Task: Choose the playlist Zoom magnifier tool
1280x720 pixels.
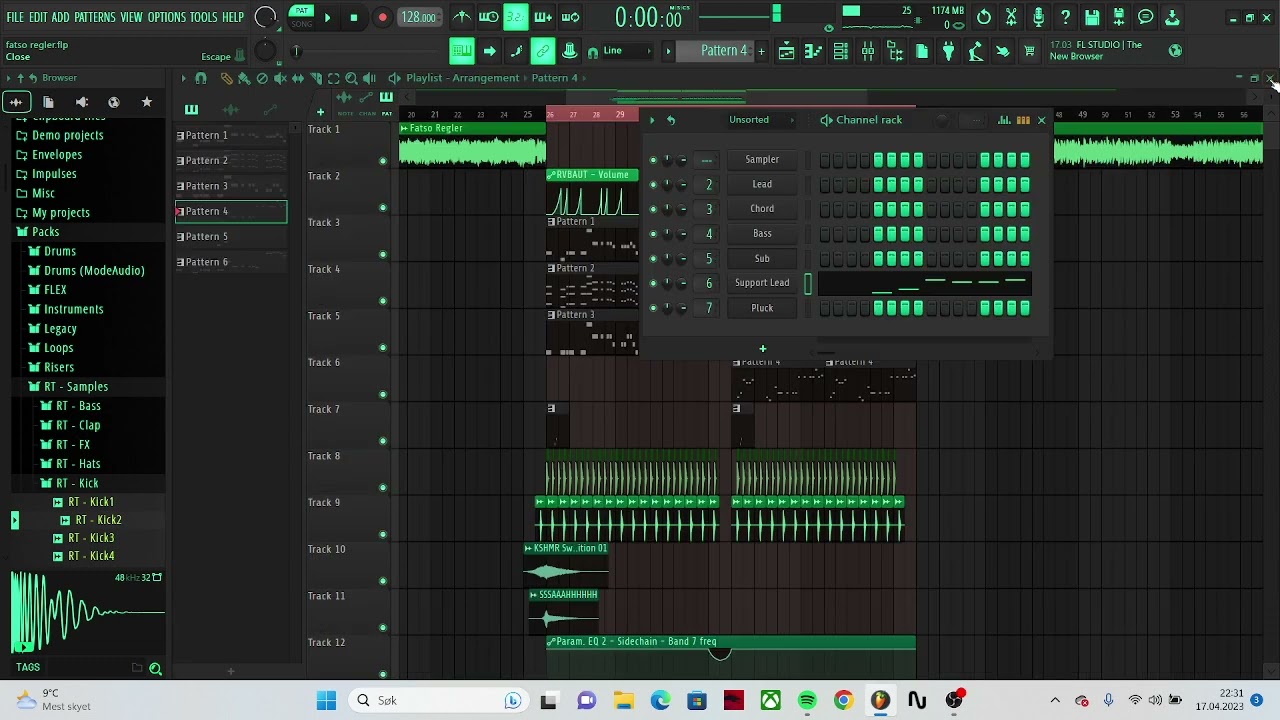Action: 351,78
